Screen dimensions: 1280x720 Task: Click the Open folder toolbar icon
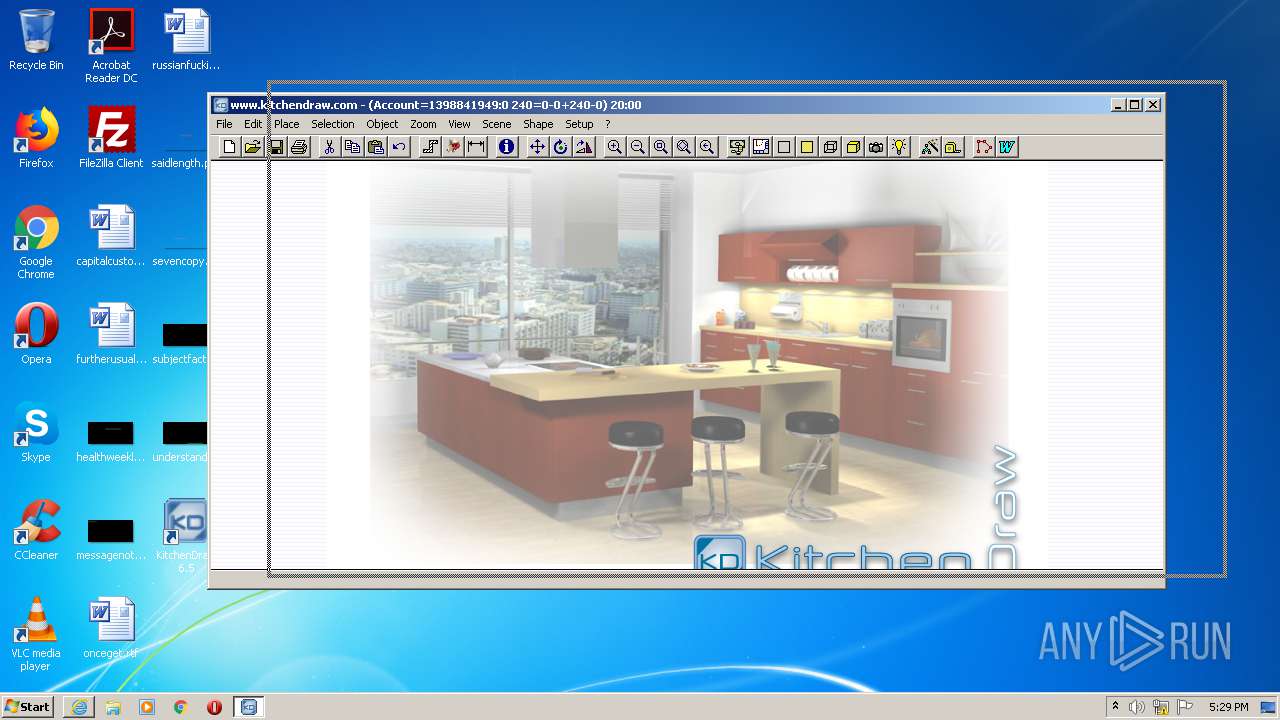click(253, 147)
